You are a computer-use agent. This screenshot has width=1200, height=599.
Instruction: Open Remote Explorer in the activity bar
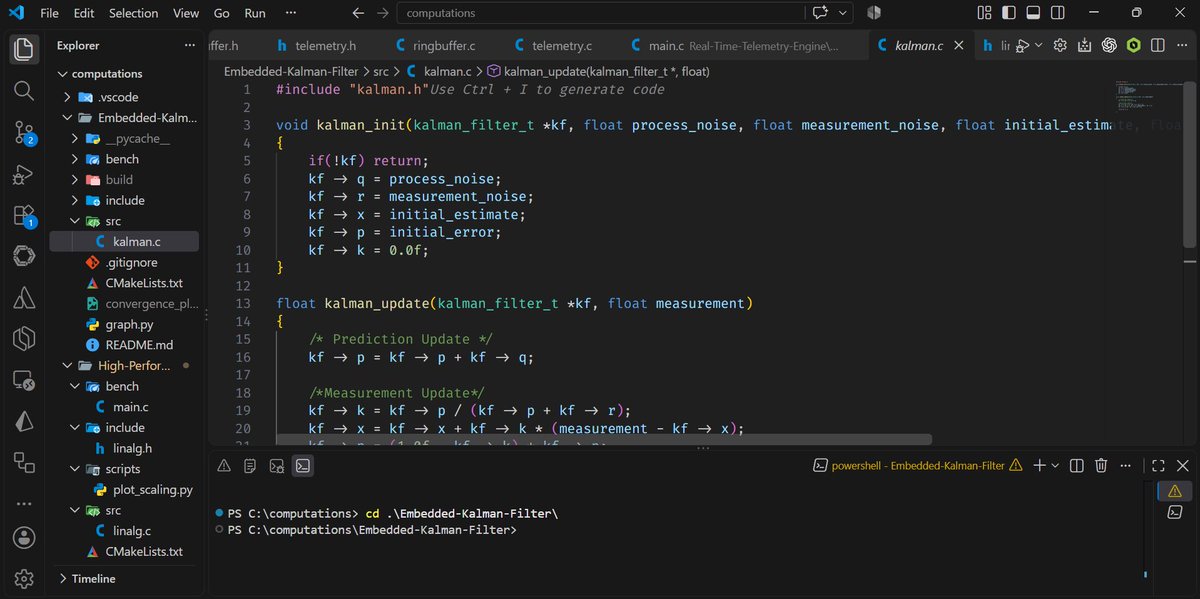point(25,380)
